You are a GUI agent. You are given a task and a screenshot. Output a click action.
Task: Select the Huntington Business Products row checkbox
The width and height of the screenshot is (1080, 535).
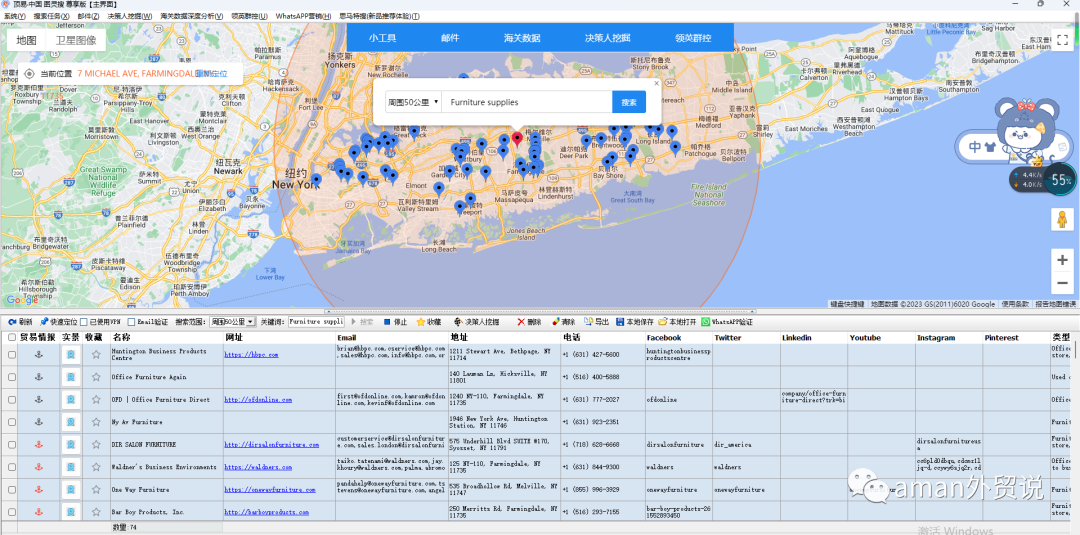click(12, 355)
